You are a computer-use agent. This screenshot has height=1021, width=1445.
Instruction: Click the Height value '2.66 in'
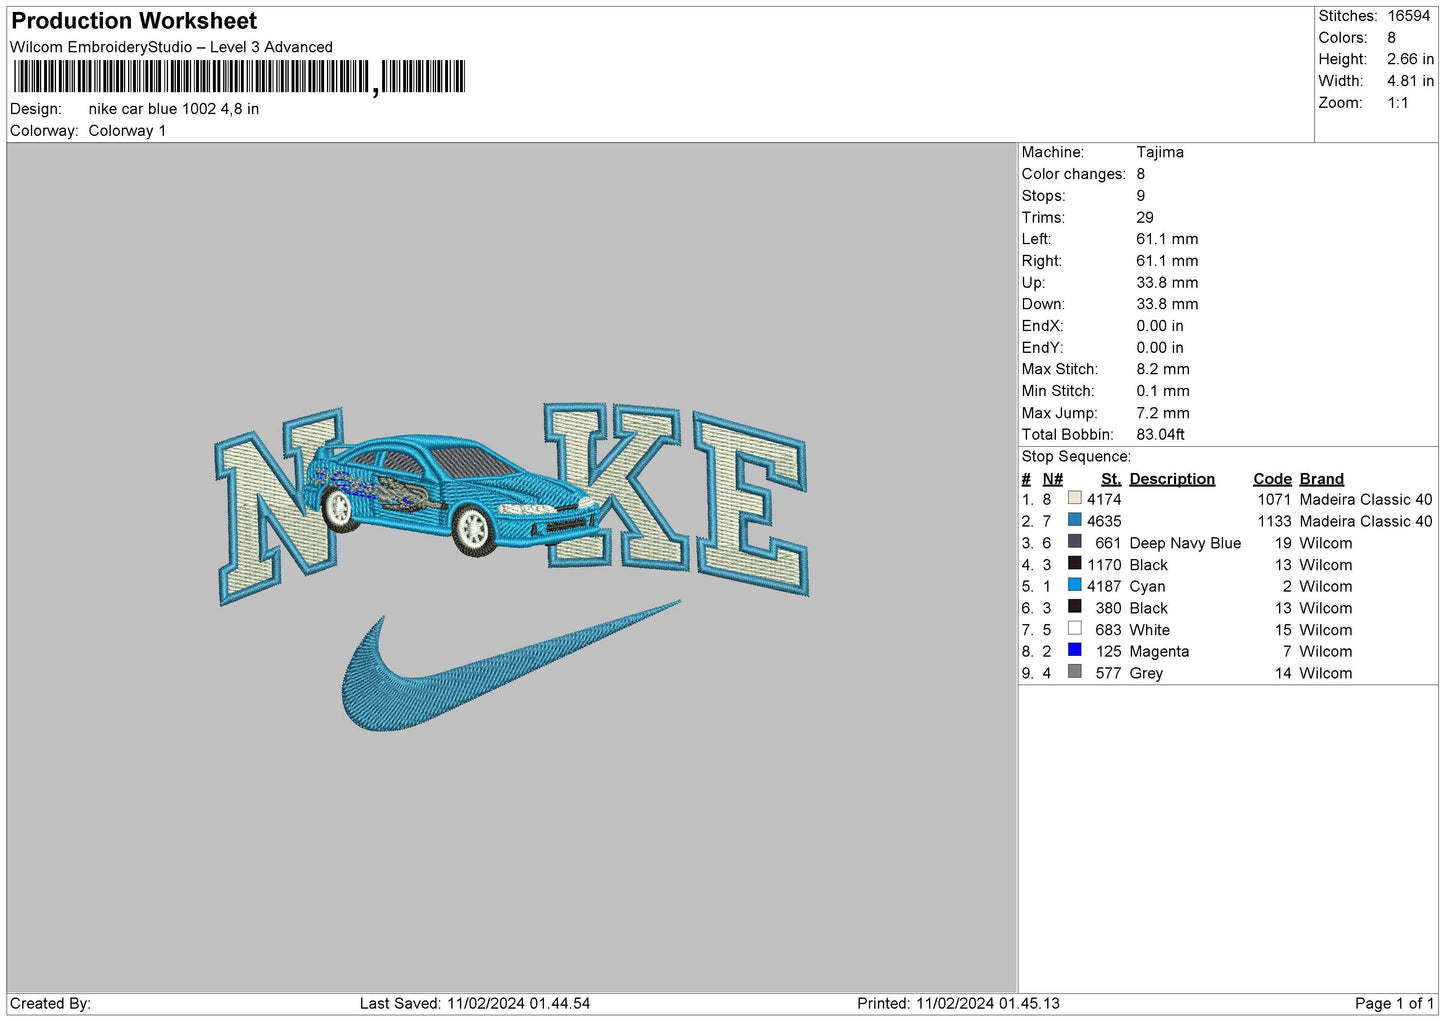[1410, 59]
